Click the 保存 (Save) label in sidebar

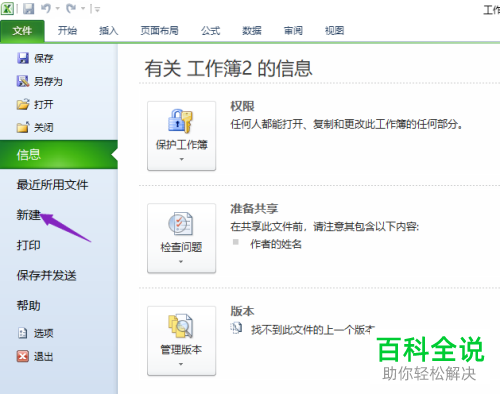[43, 59]
